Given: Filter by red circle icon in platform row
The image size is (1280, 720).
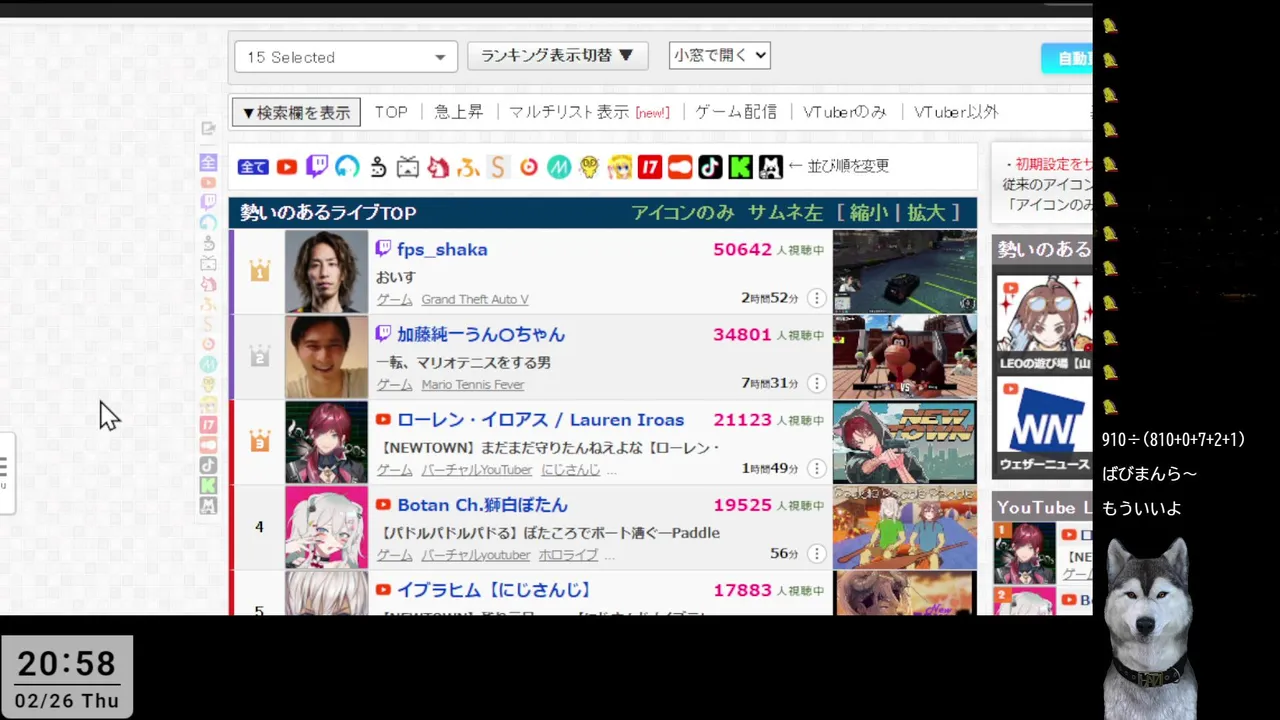Looking at the screenshot, I should pyautogui.click(x=529, y=167).
